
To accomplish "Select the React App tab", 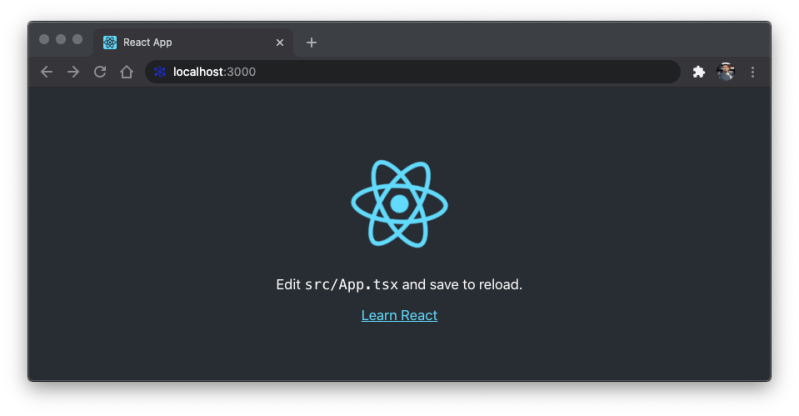I will point(193,42).
